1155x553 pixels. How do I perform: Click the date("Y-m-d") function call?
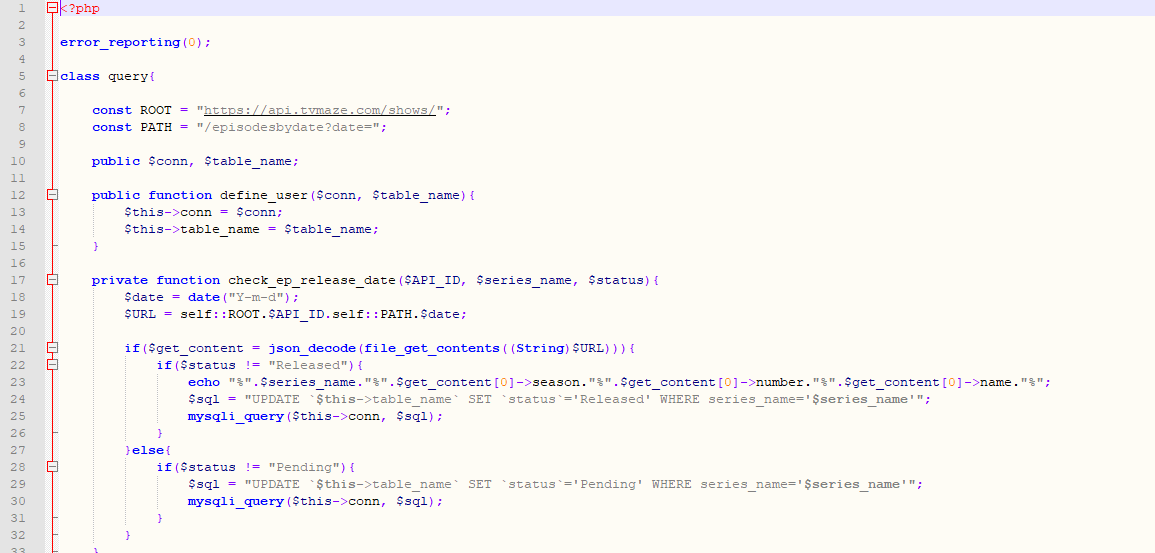pos(242,297)
